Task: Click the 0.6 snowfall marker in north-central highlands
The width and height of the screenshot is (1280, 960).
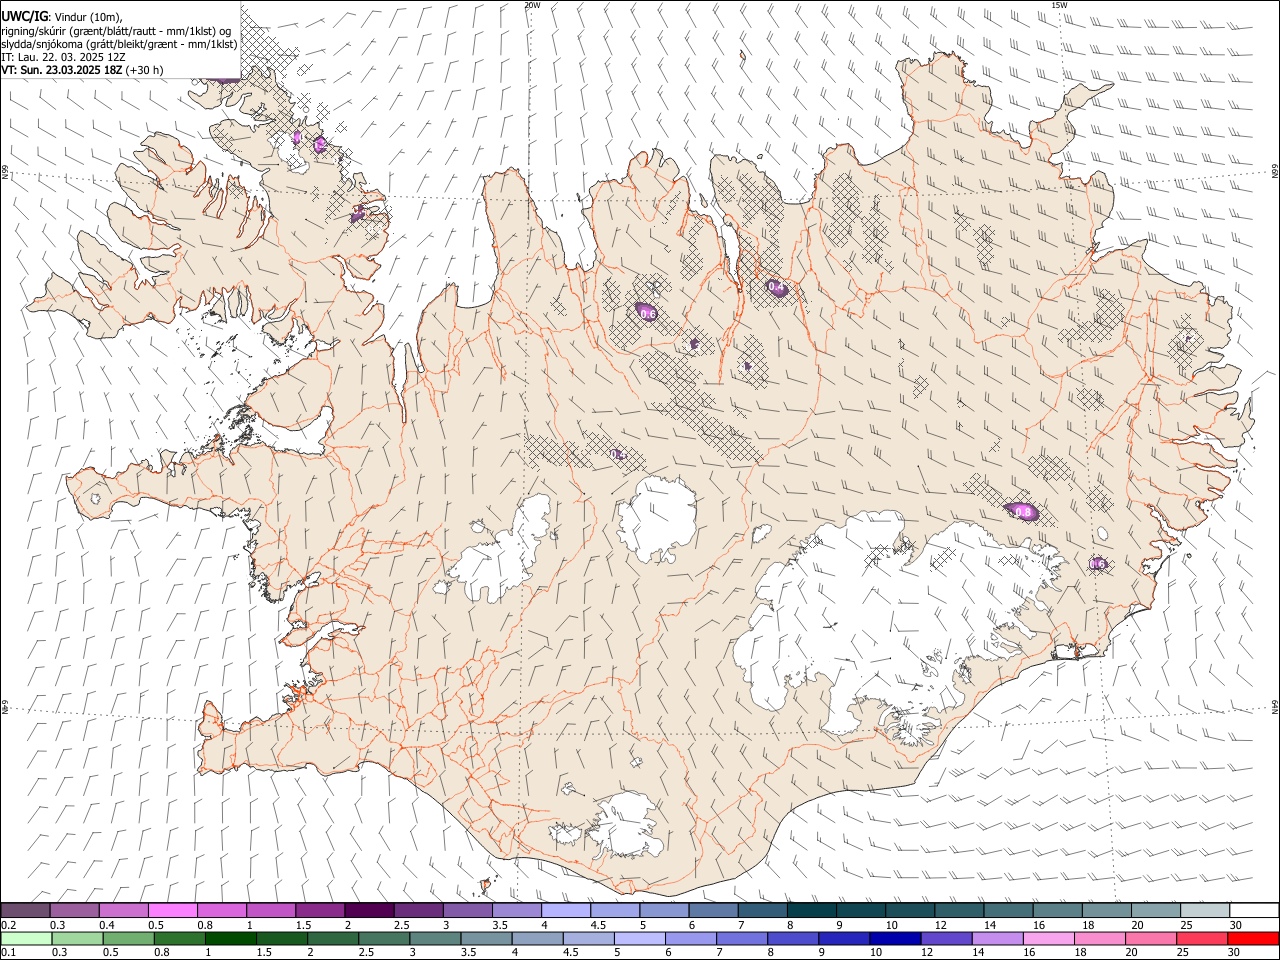Action: (647, 313)
